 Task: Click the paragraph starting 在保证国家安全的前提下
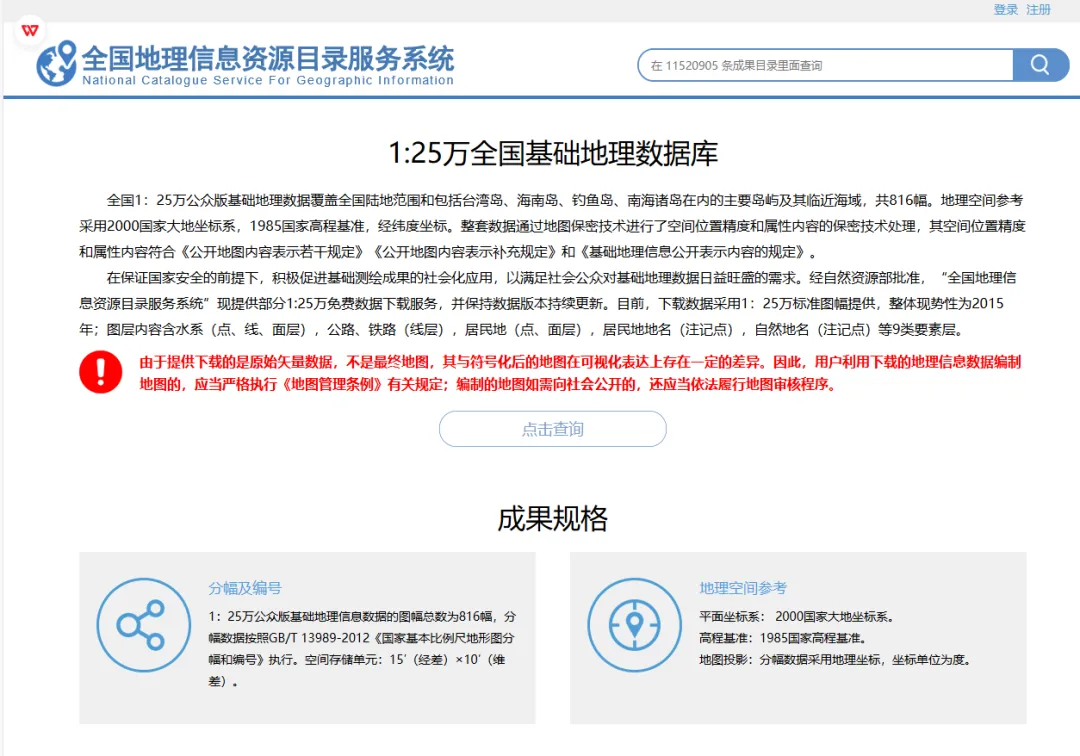(548, 304)
